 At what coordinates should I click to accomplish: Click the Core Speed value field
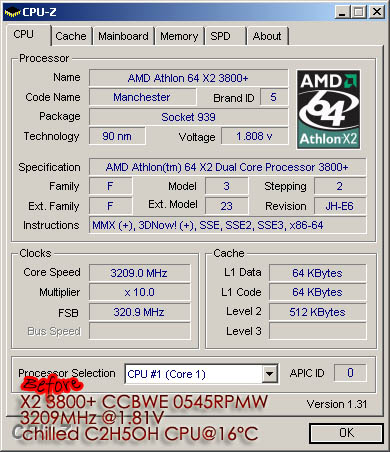coord(139,273)
